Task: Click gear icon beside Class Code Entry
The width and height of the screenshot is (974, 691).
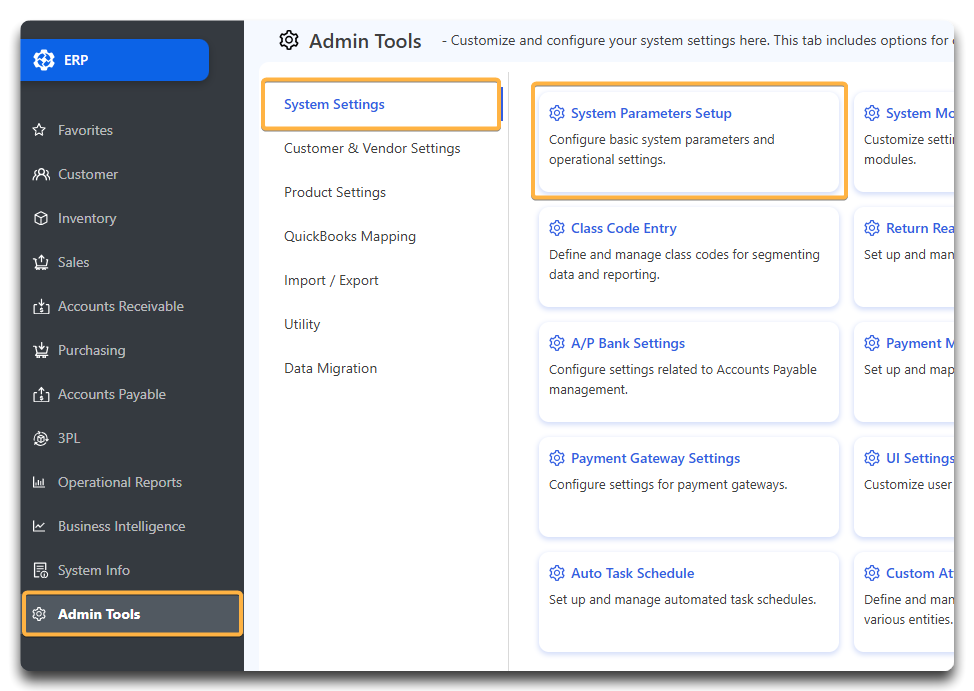Action: pyautogui.click(x=557, y=228)
